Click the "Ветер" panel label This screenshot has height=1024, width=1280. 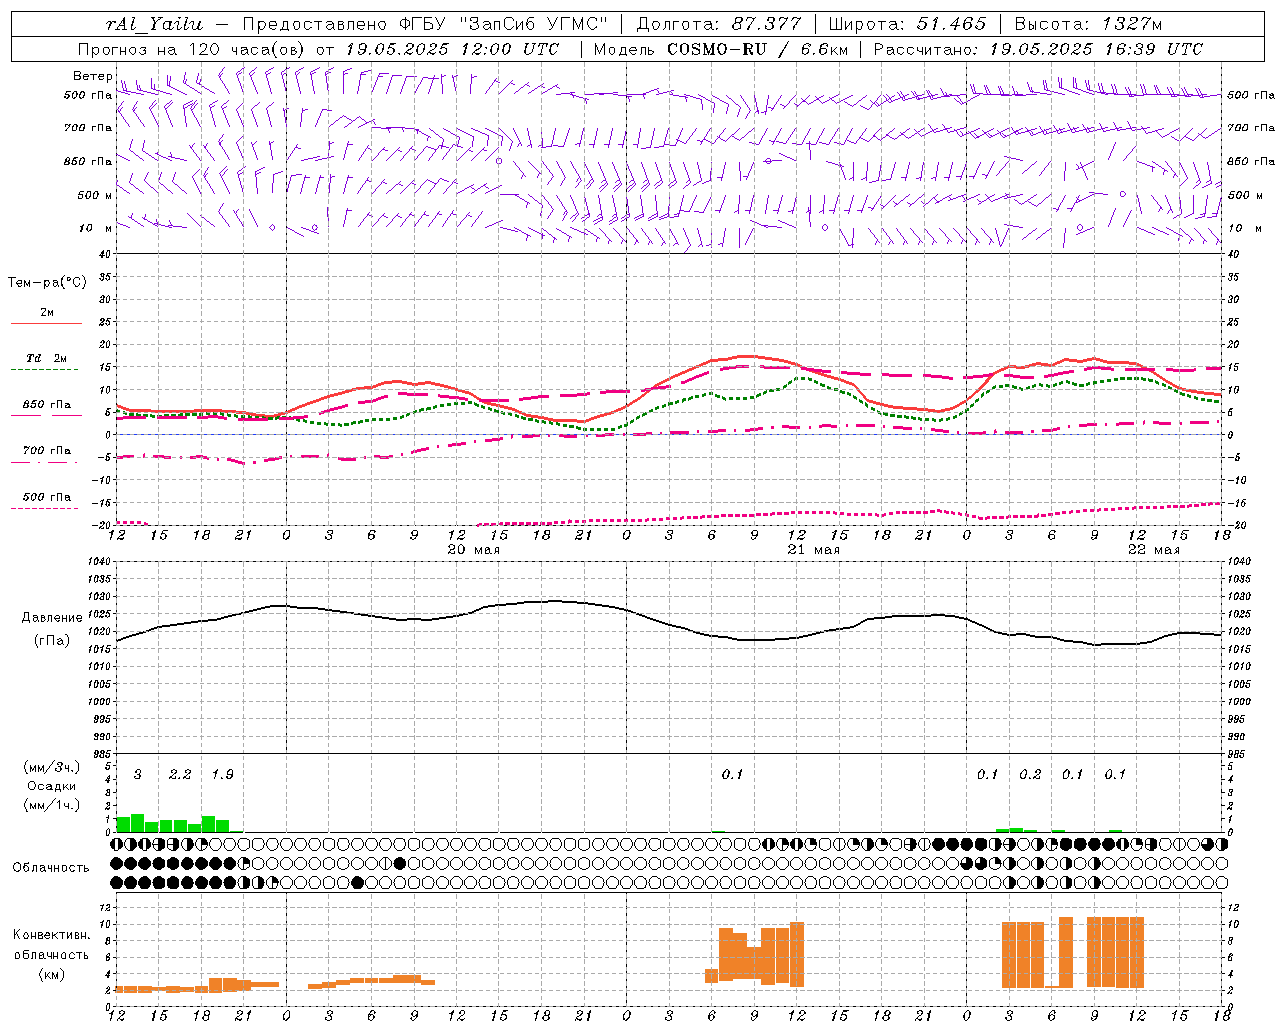pyautogui.click(x=92, y=76)
